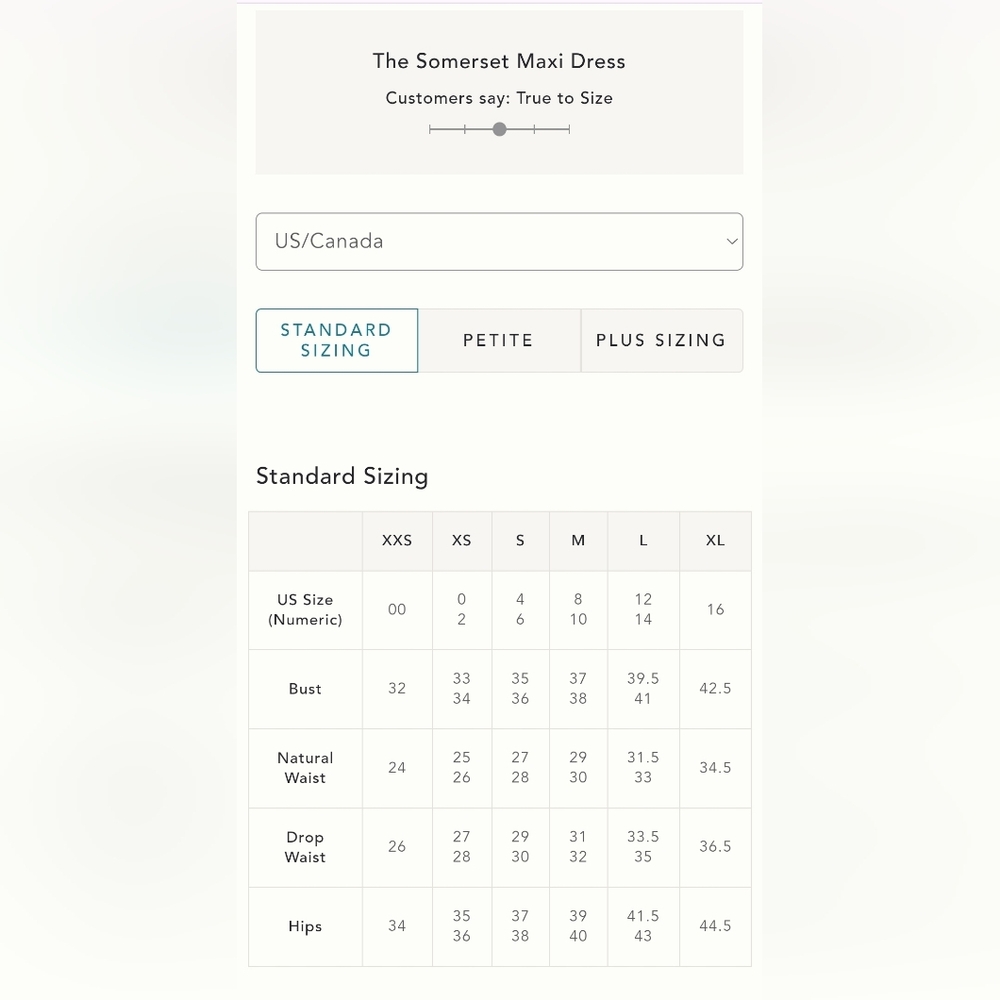The height and width of the screenshot is (1000, 1000).
Task: Select the Bust row label
Action: (x=305, y=689)
